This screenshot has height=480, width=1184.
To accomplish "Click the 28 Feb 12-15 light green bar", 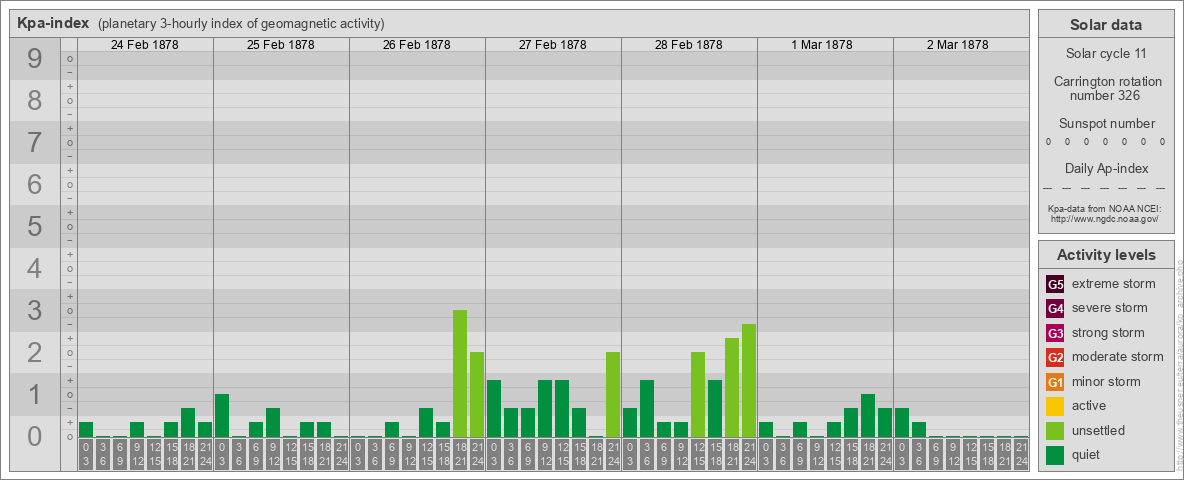I will tap(698, 395).
